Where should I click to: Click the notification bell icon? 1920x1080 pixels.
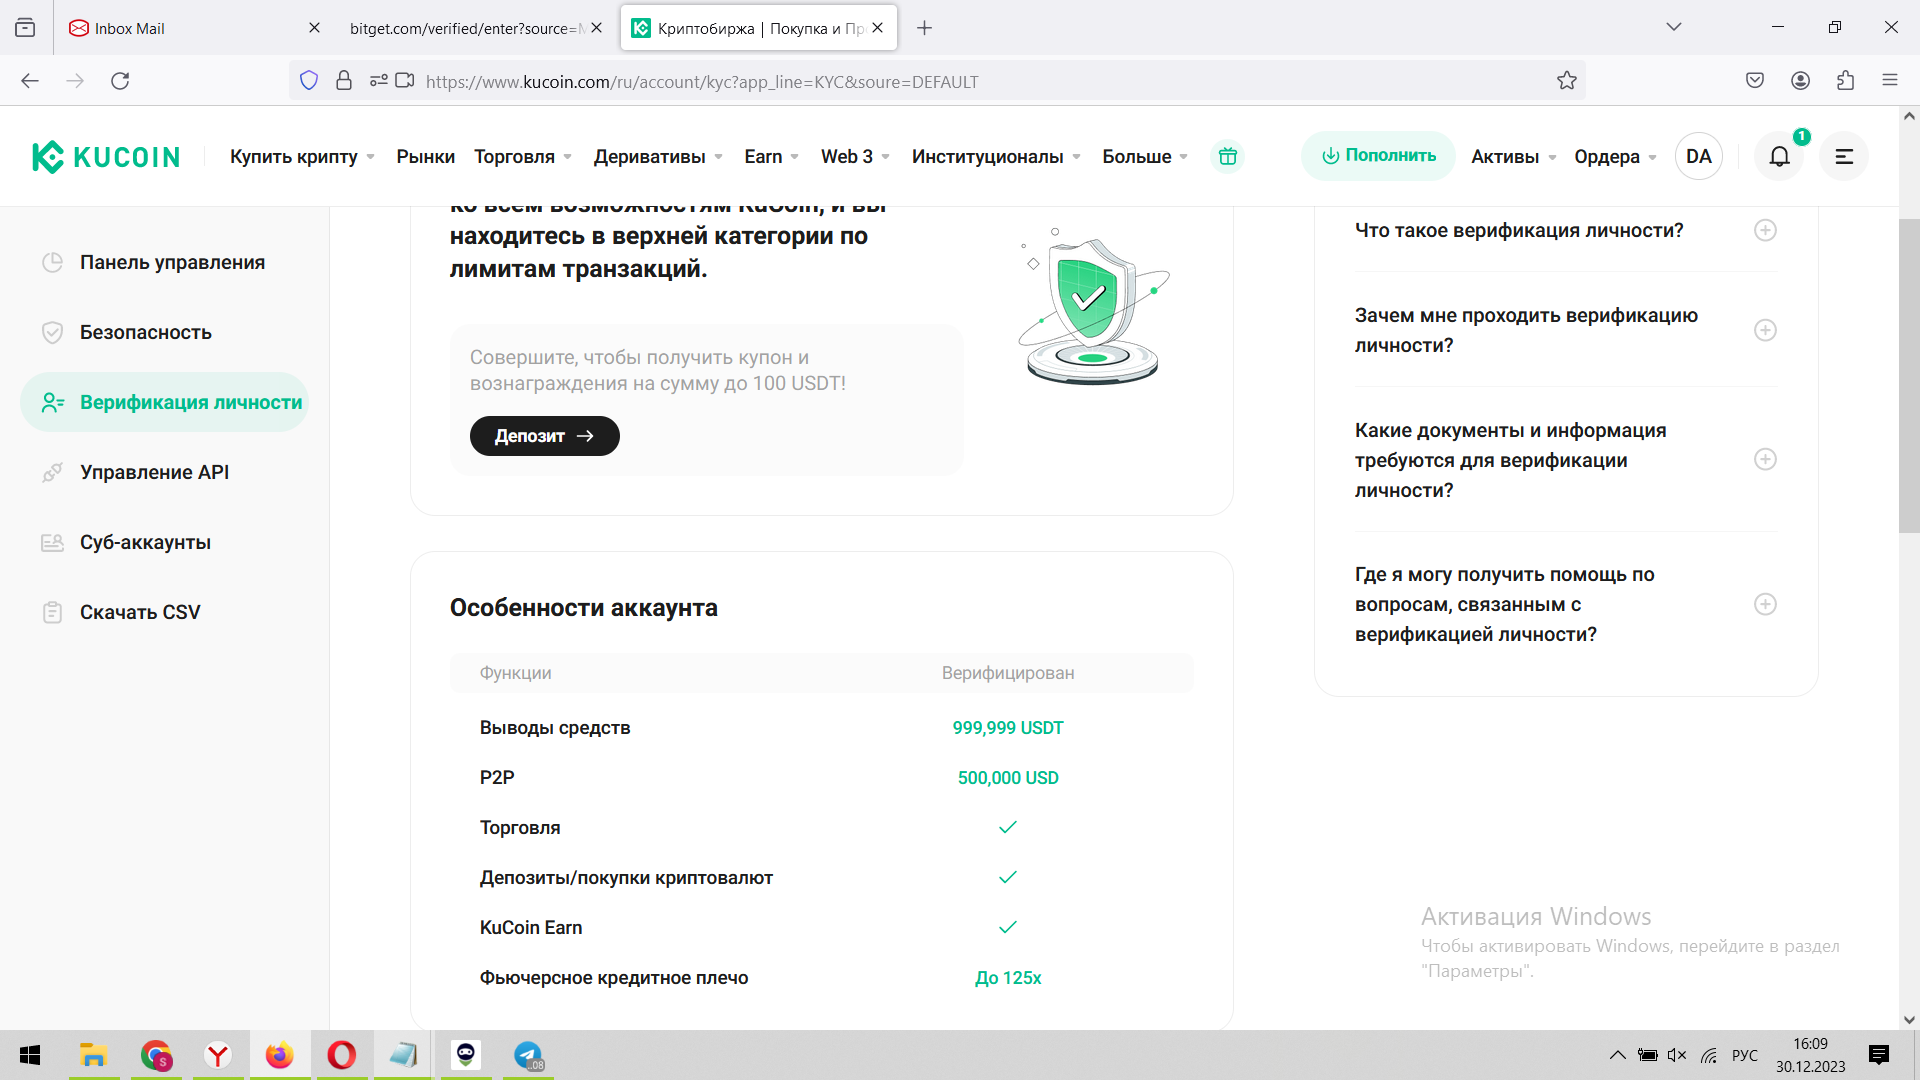[x=1779, y=156]
